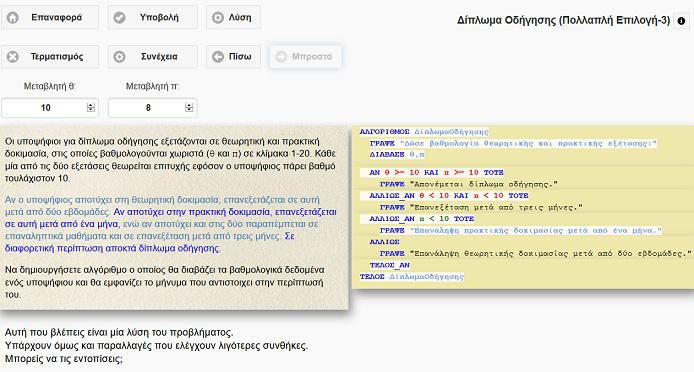Select the ΔΙΑΒΑΣΕ θ,π code line
Screen dimensions: 694x372
click(x=397, y=155)
